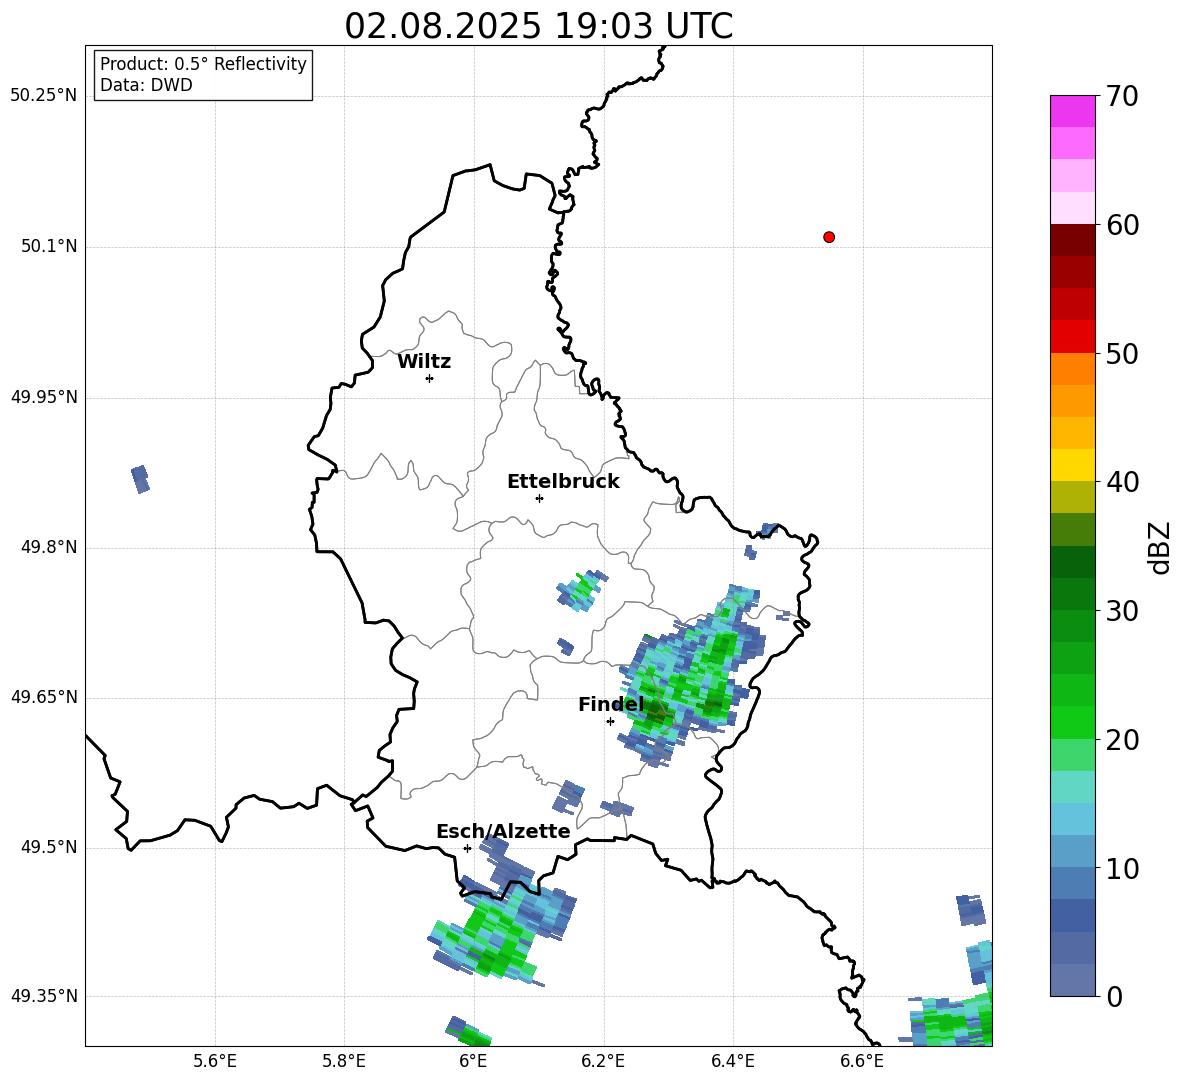Screen dimensions: 1184x1081
Task: Click the 6.6°E longitude label
Action: 862,1061
